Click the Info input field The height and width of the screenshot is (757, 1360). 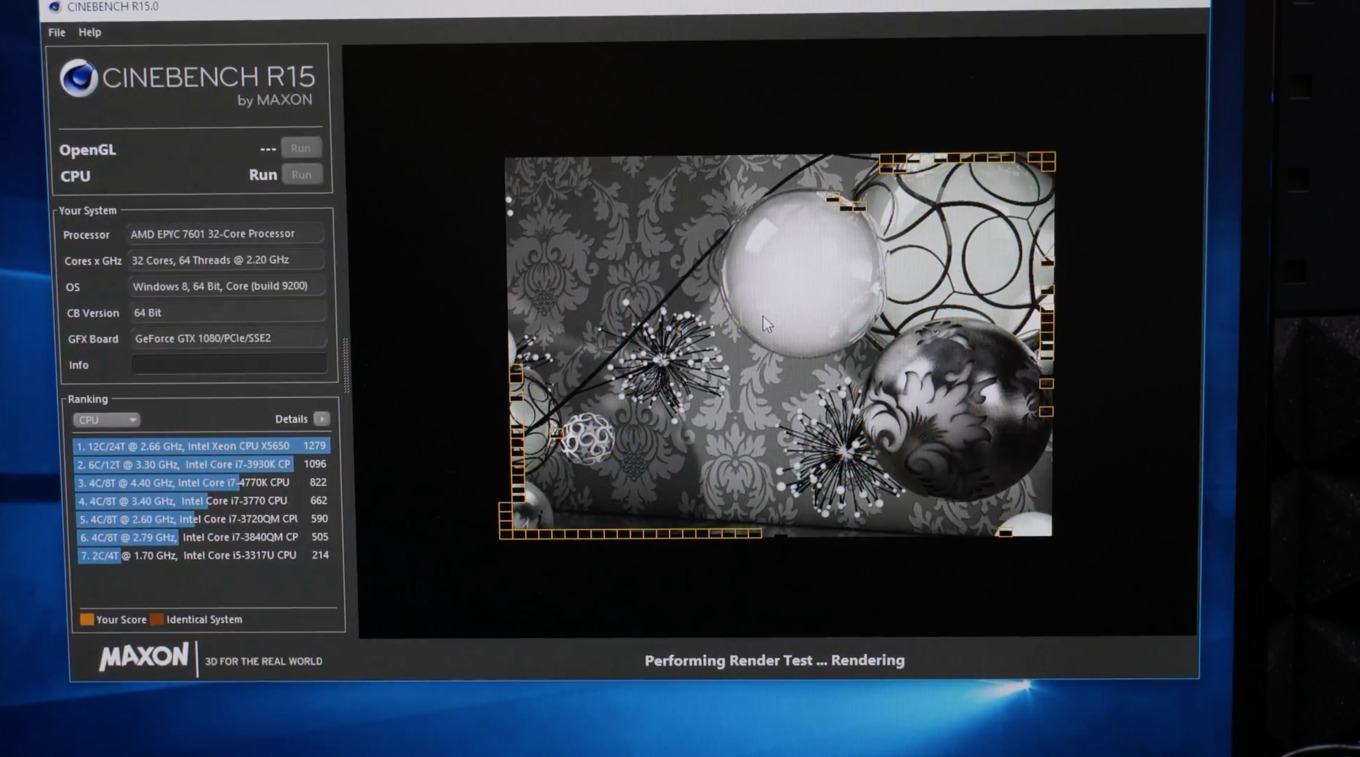(229, 365)
